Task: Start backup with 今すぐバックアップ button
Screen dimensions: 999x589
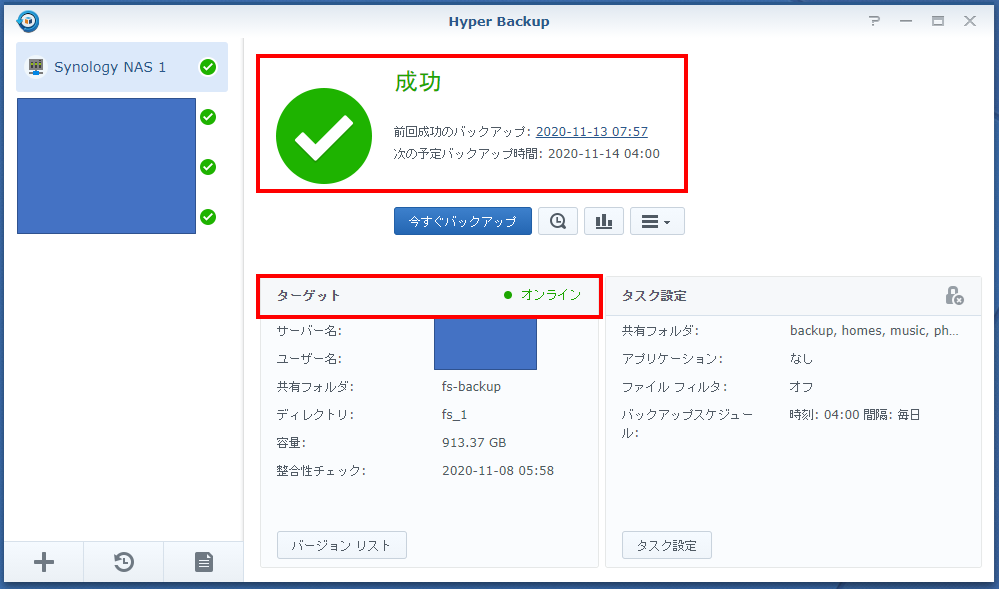Action: (463, 221)
